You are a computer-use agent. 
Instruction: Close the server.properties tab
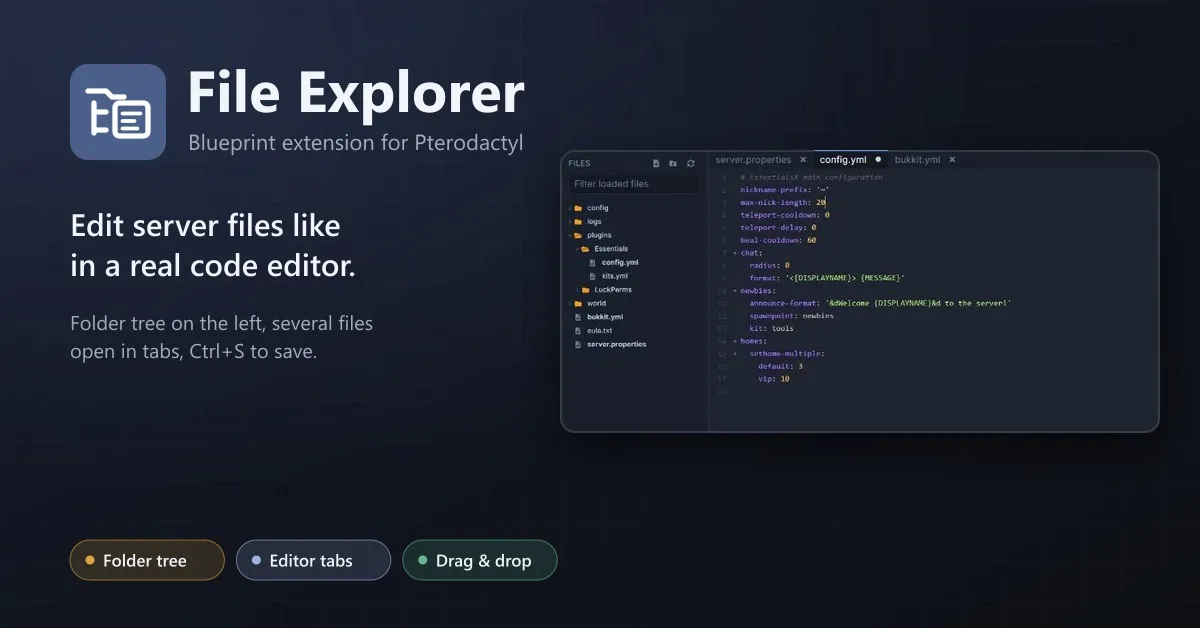802,160
